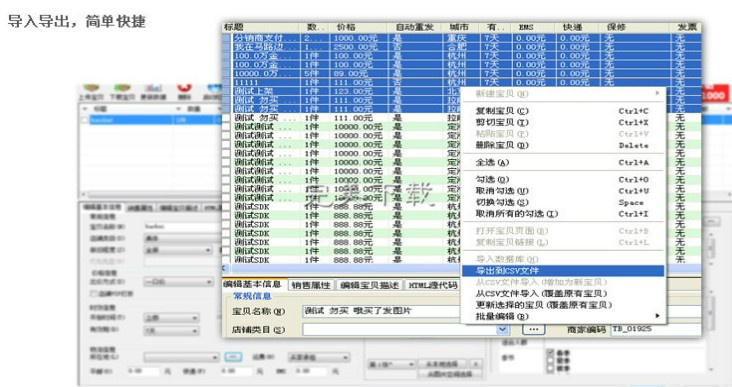Switch to the 编辑基本信息 tab in front window
The image size is (732, 387).
253,284
